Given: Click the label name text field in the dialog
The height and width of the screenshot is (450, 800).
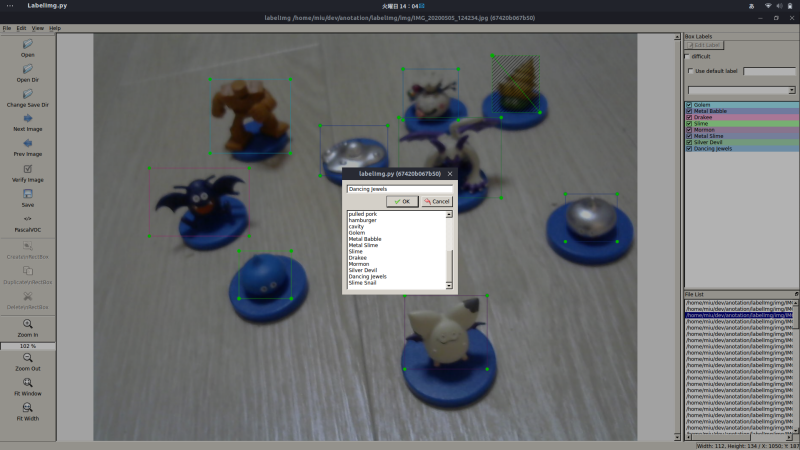Looking at the screenshot, I should click(399, 189).
